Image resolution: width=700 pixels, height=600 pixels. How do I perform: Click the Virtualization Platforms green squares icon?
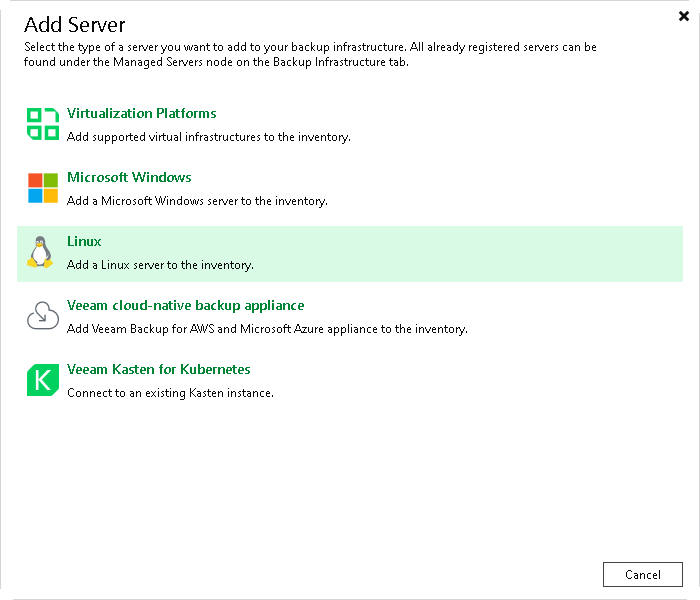coord(42,124)
